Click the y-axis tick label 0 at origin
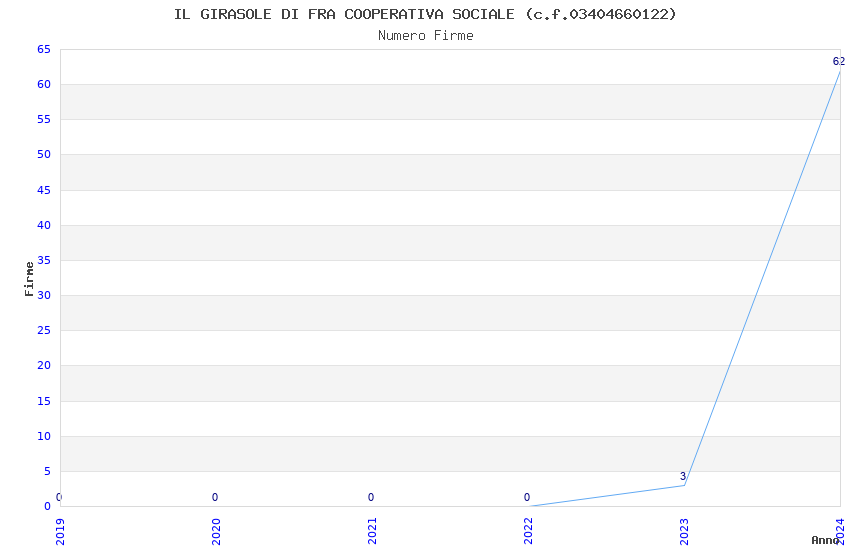Screen dimensions: 850x550 47,507
